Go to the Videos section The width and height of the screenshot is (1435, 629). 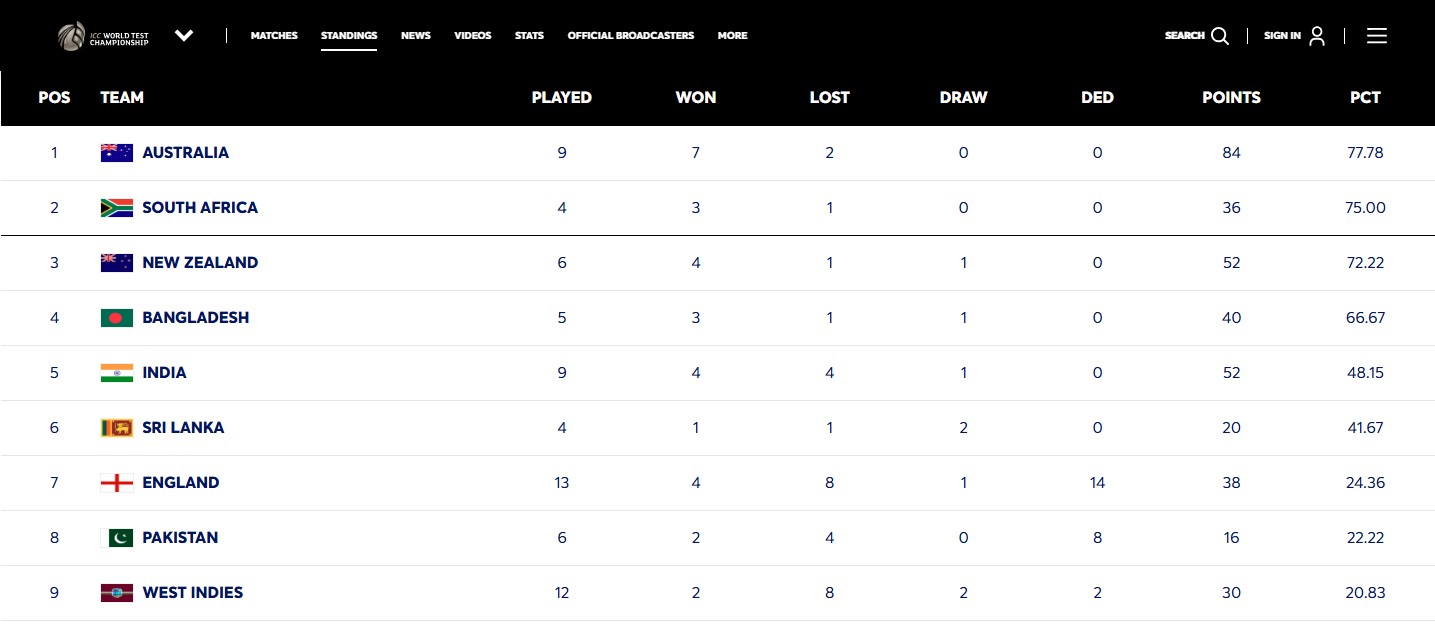pyautogui.click(x=473, y=36)
